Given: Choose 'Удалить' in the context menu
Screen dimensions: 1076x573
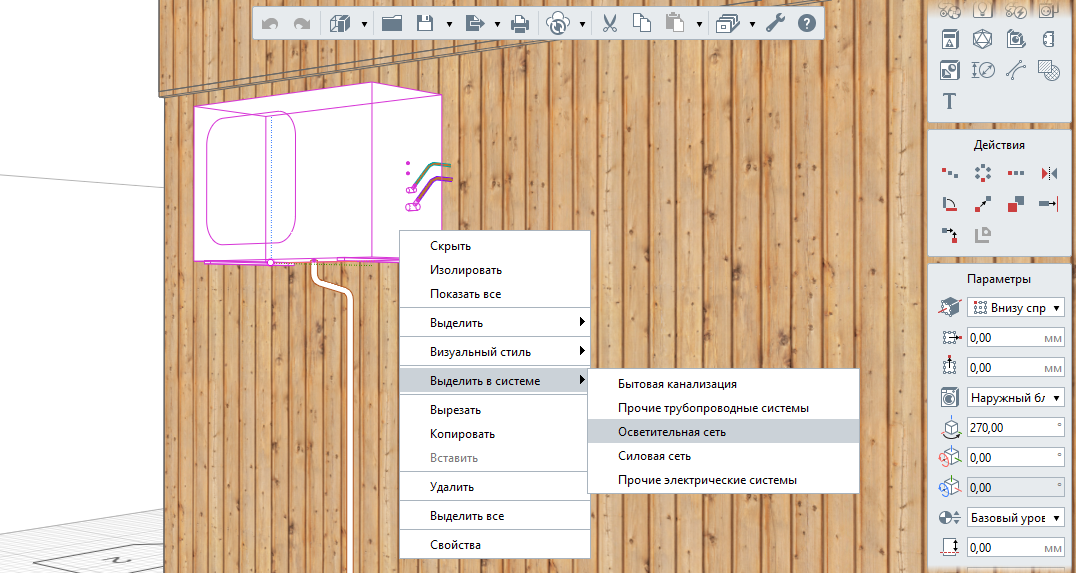Looking at the screenshot, I should [495, 487].
